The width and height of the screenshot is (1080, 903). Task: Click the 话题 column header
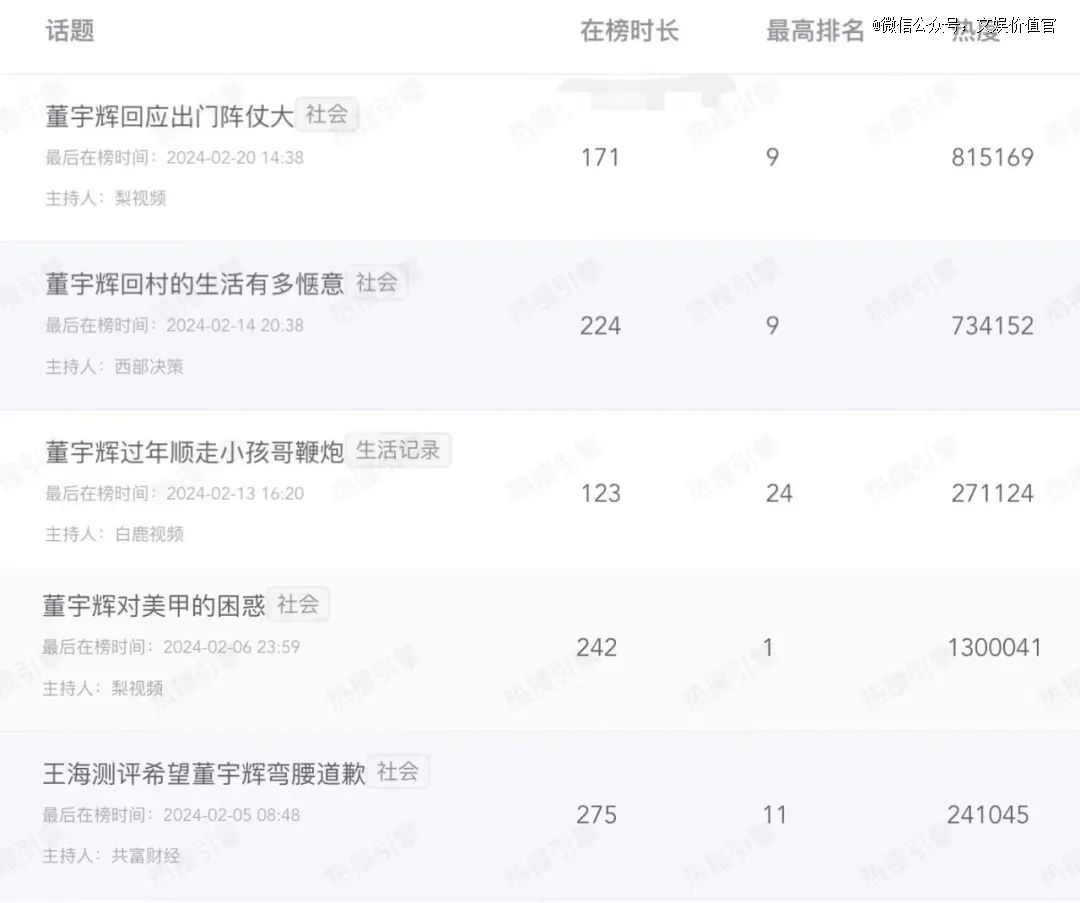pos(70,31)
